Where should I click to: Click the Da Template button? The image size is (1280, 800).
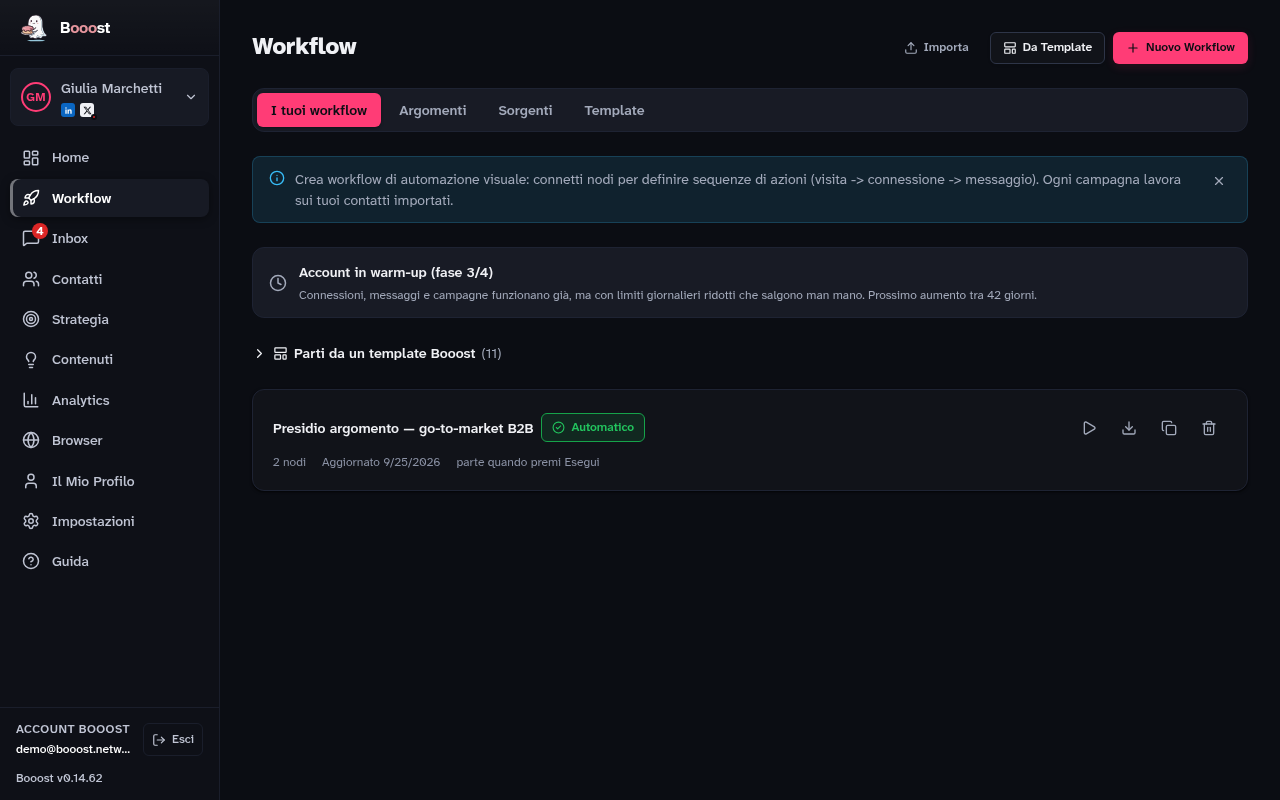(x=1047, y=48)
